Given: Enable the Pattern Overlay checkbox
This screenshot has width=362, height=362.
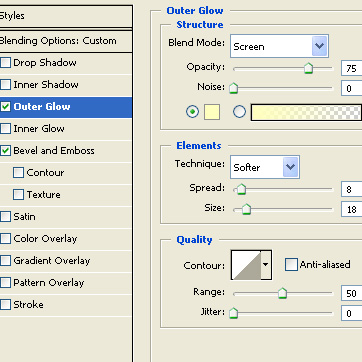Looking at the screenshot, I should tap(5, 283).
